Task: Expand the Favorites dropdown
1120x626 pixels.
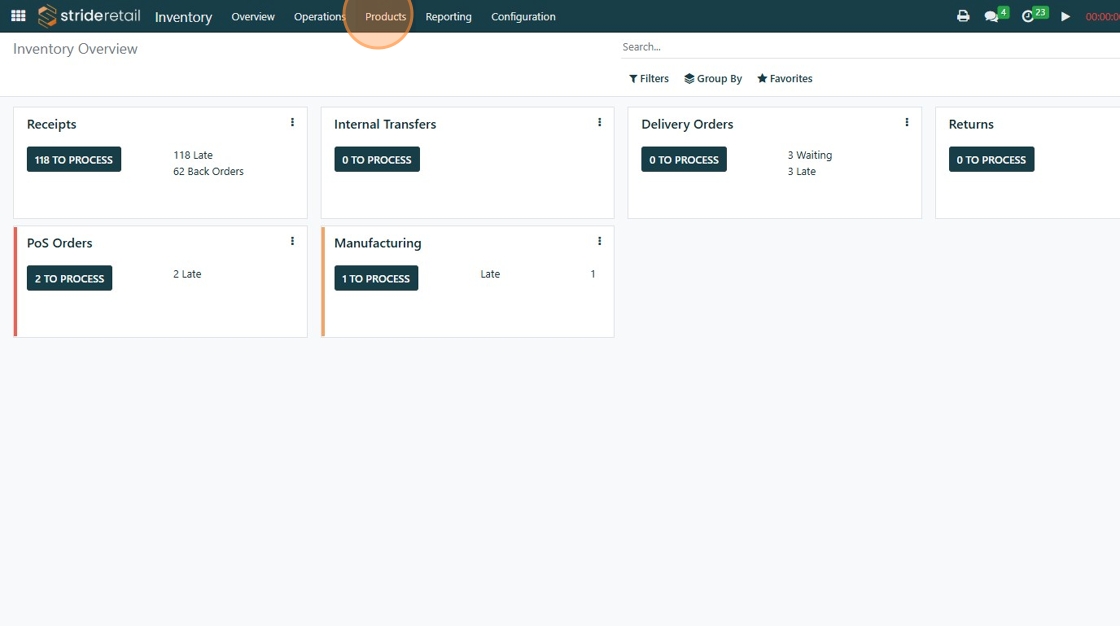Action: [785, 79]
